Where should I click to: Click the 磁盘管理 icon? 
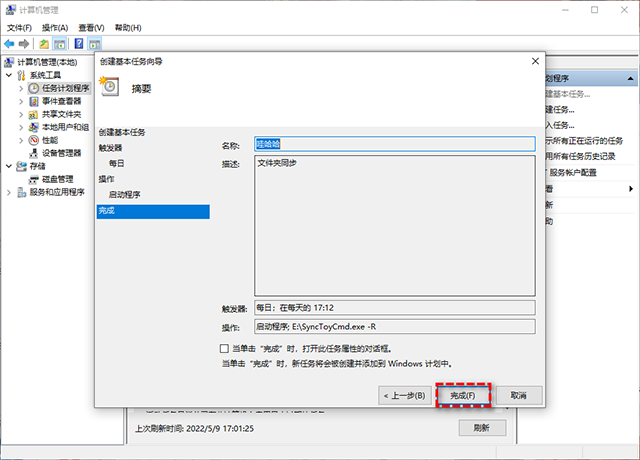click(x=34, y=180)
